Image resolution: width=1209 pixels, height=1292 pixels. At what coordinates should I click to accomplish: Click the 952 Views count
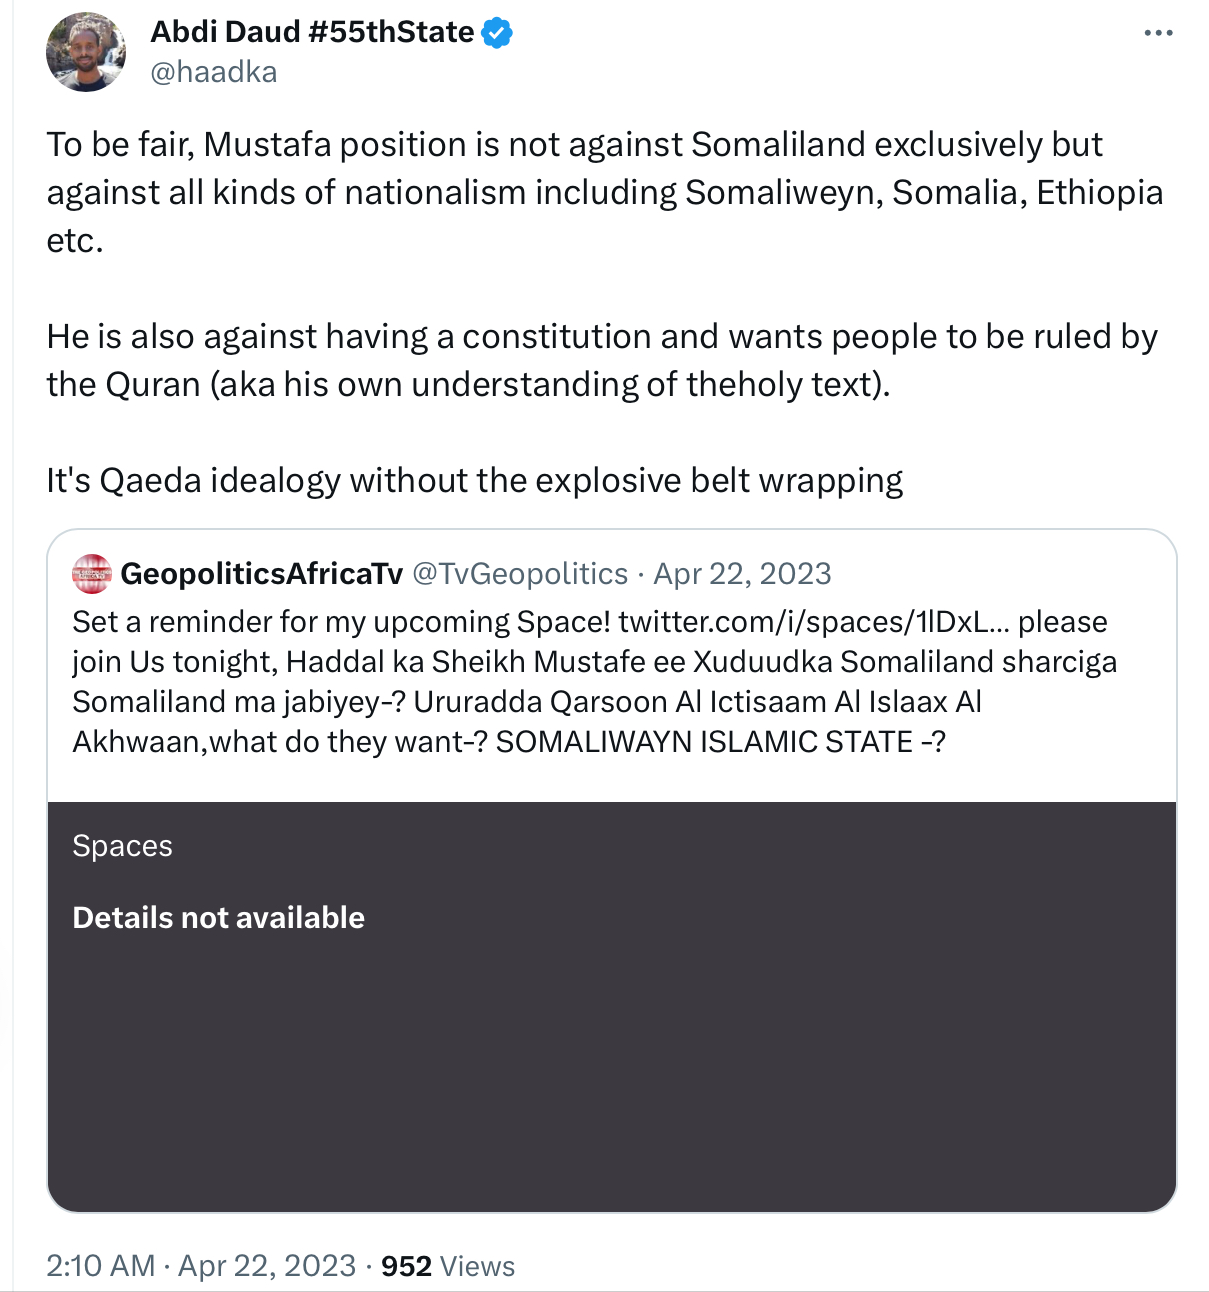[448, 1265]
